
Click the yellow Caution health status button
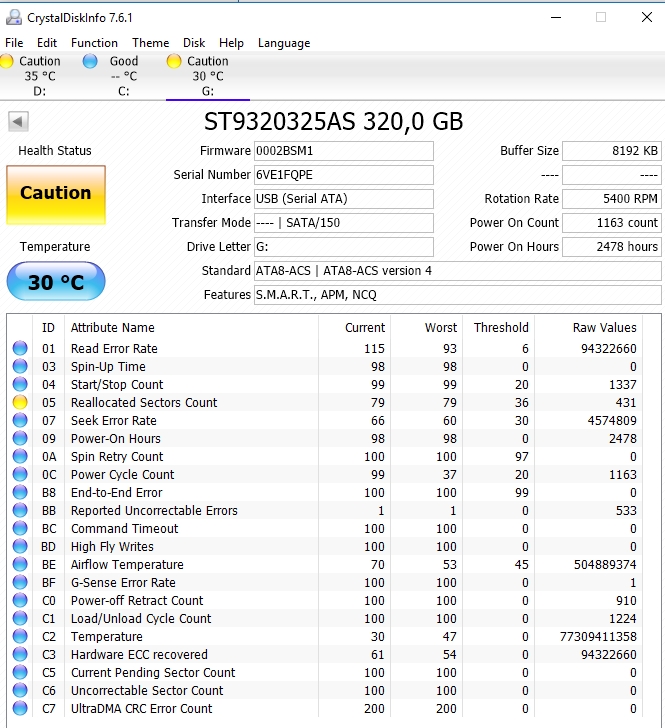click(55, 193)
